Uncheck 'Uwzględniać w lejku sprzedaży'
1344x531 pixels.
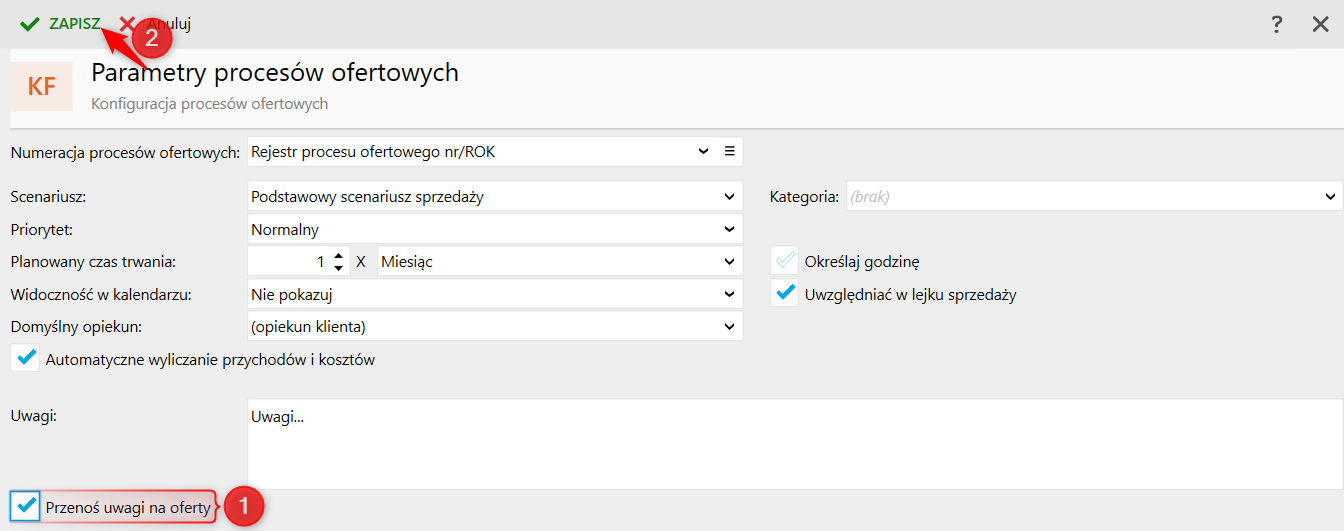point(786,294)
